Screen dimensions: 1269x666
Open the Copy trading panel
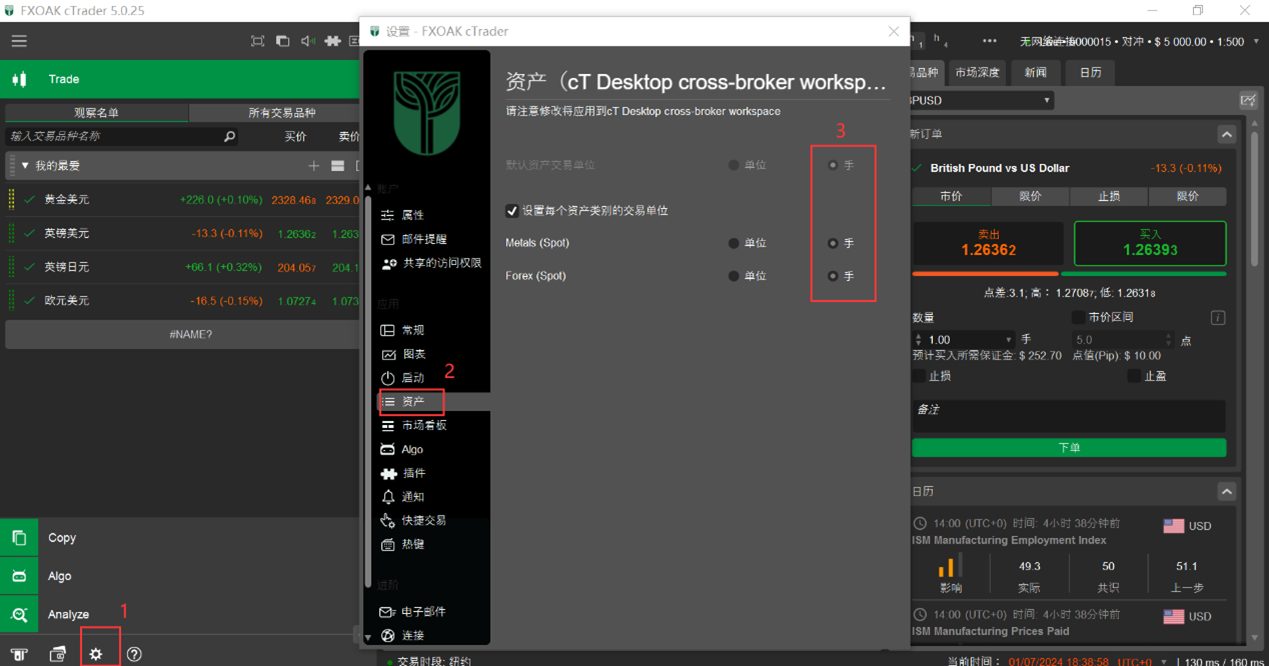(61, 537)
